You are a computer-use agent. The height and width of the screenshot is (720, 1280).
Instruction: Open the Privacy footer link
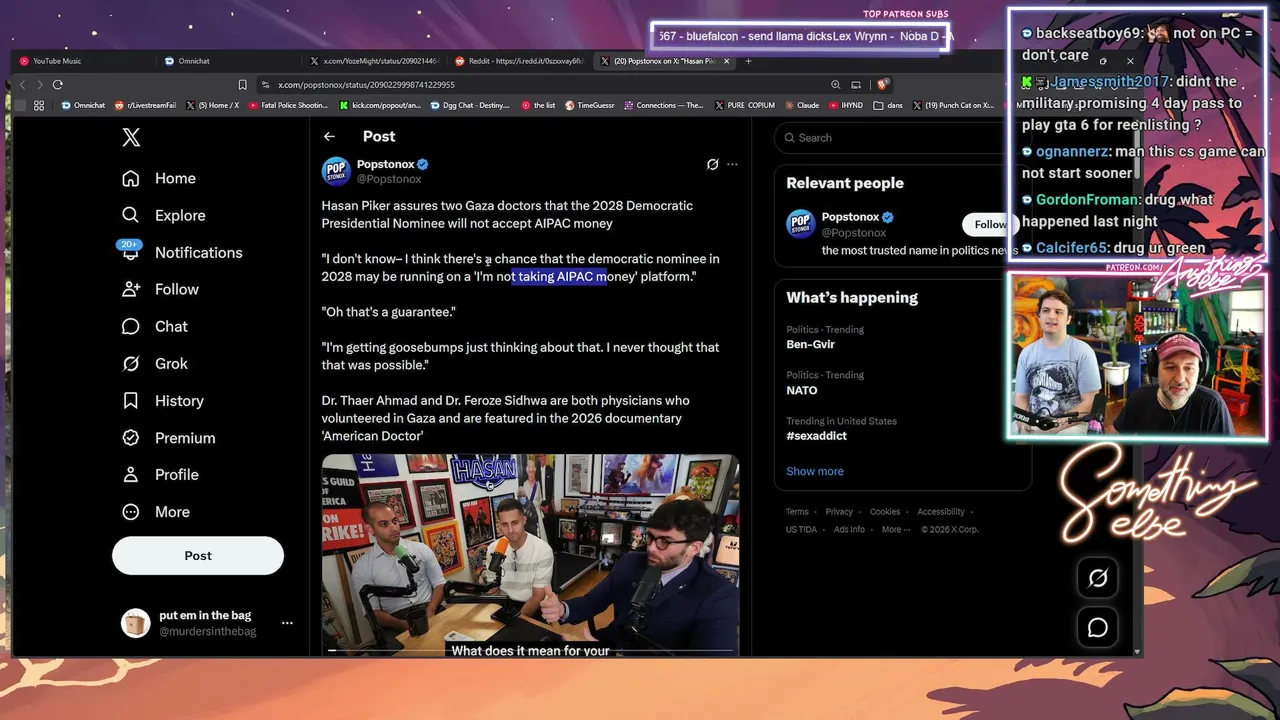tap(839, 512)
